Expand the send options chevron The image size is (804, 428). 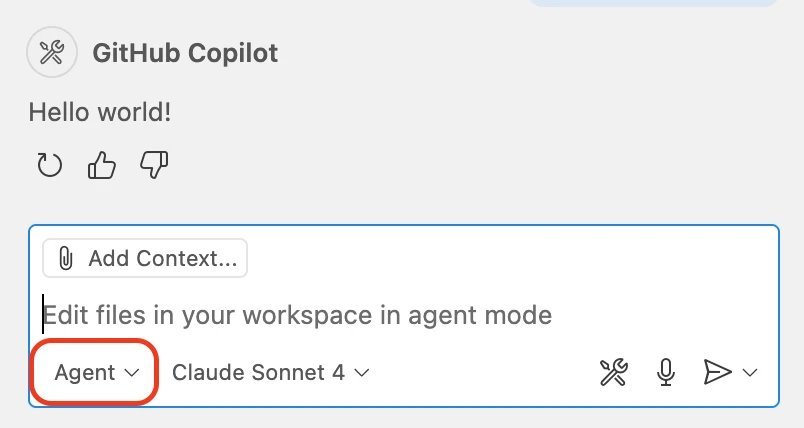750,373
